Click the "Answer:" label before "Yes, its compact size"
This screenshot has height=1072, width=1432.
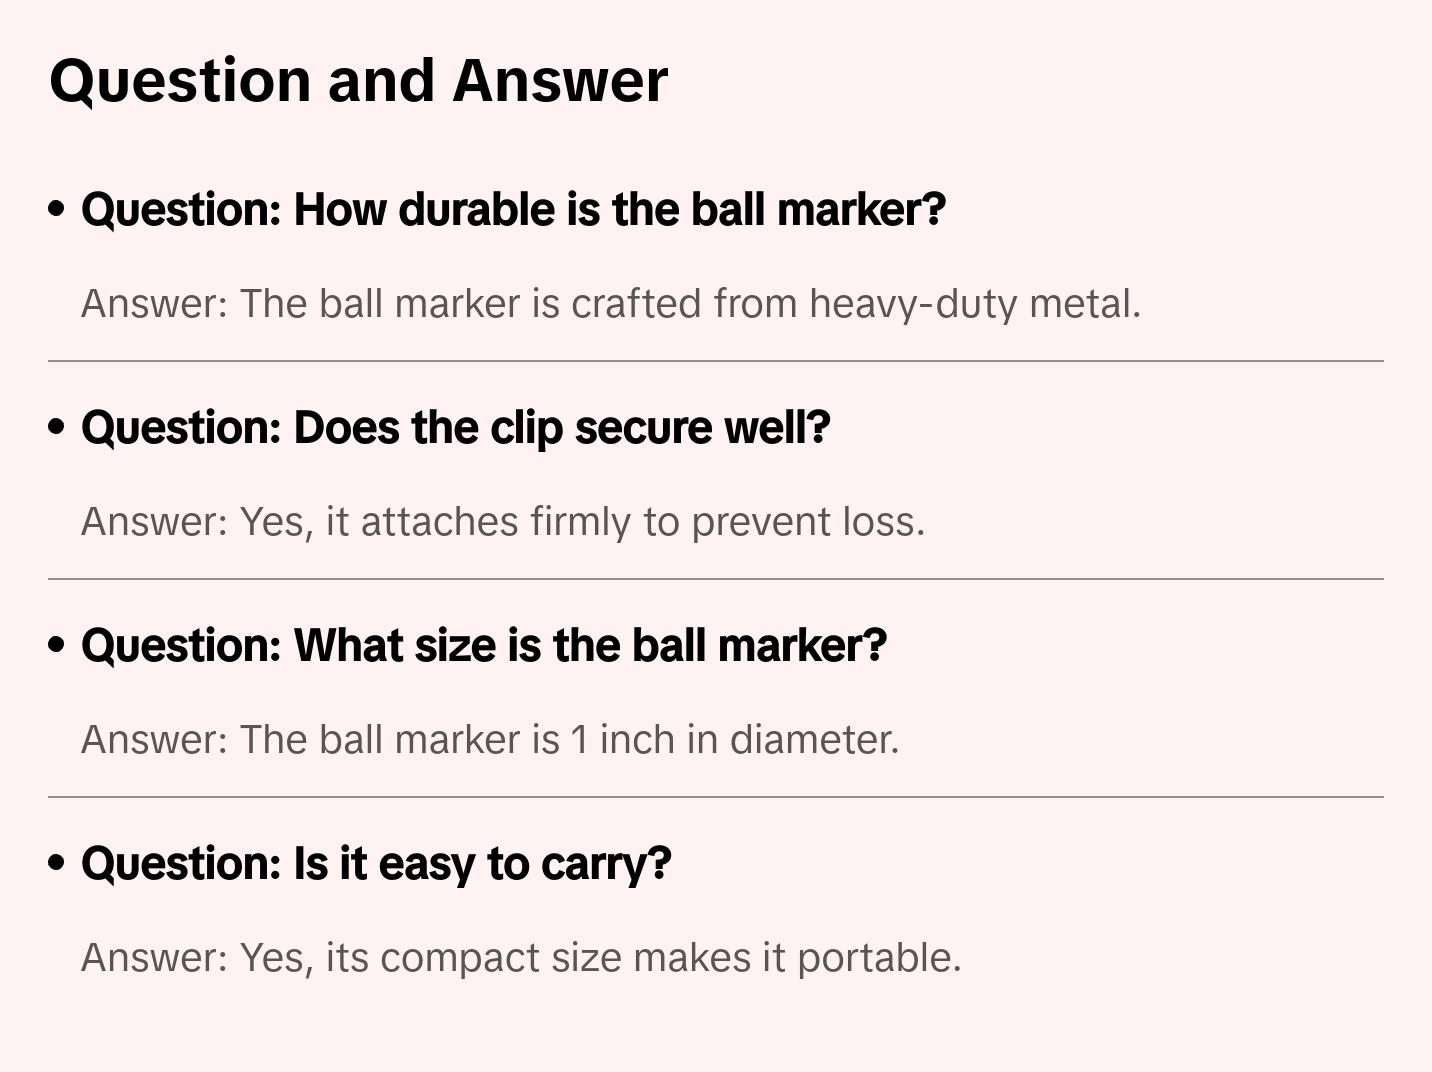tap(155, 958)
